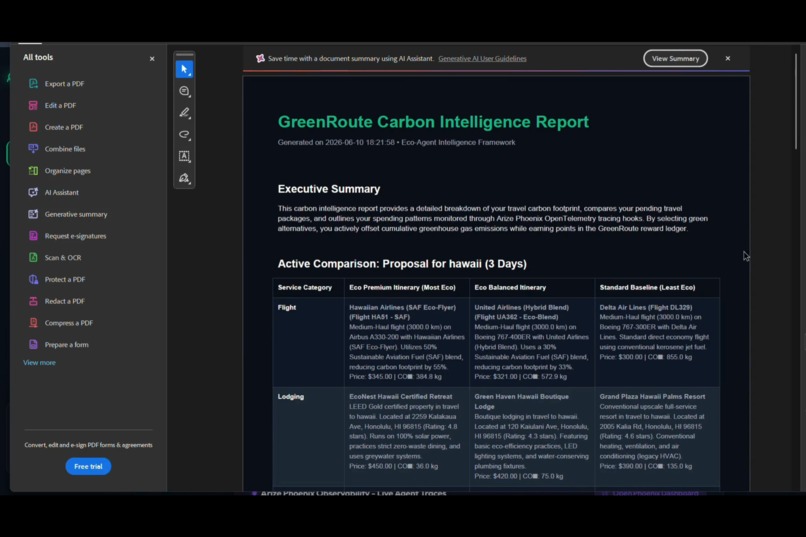The width and height of the screenshot is (806, 537).
Task: Select the arrow selection tool
Action: coord(184,69)
